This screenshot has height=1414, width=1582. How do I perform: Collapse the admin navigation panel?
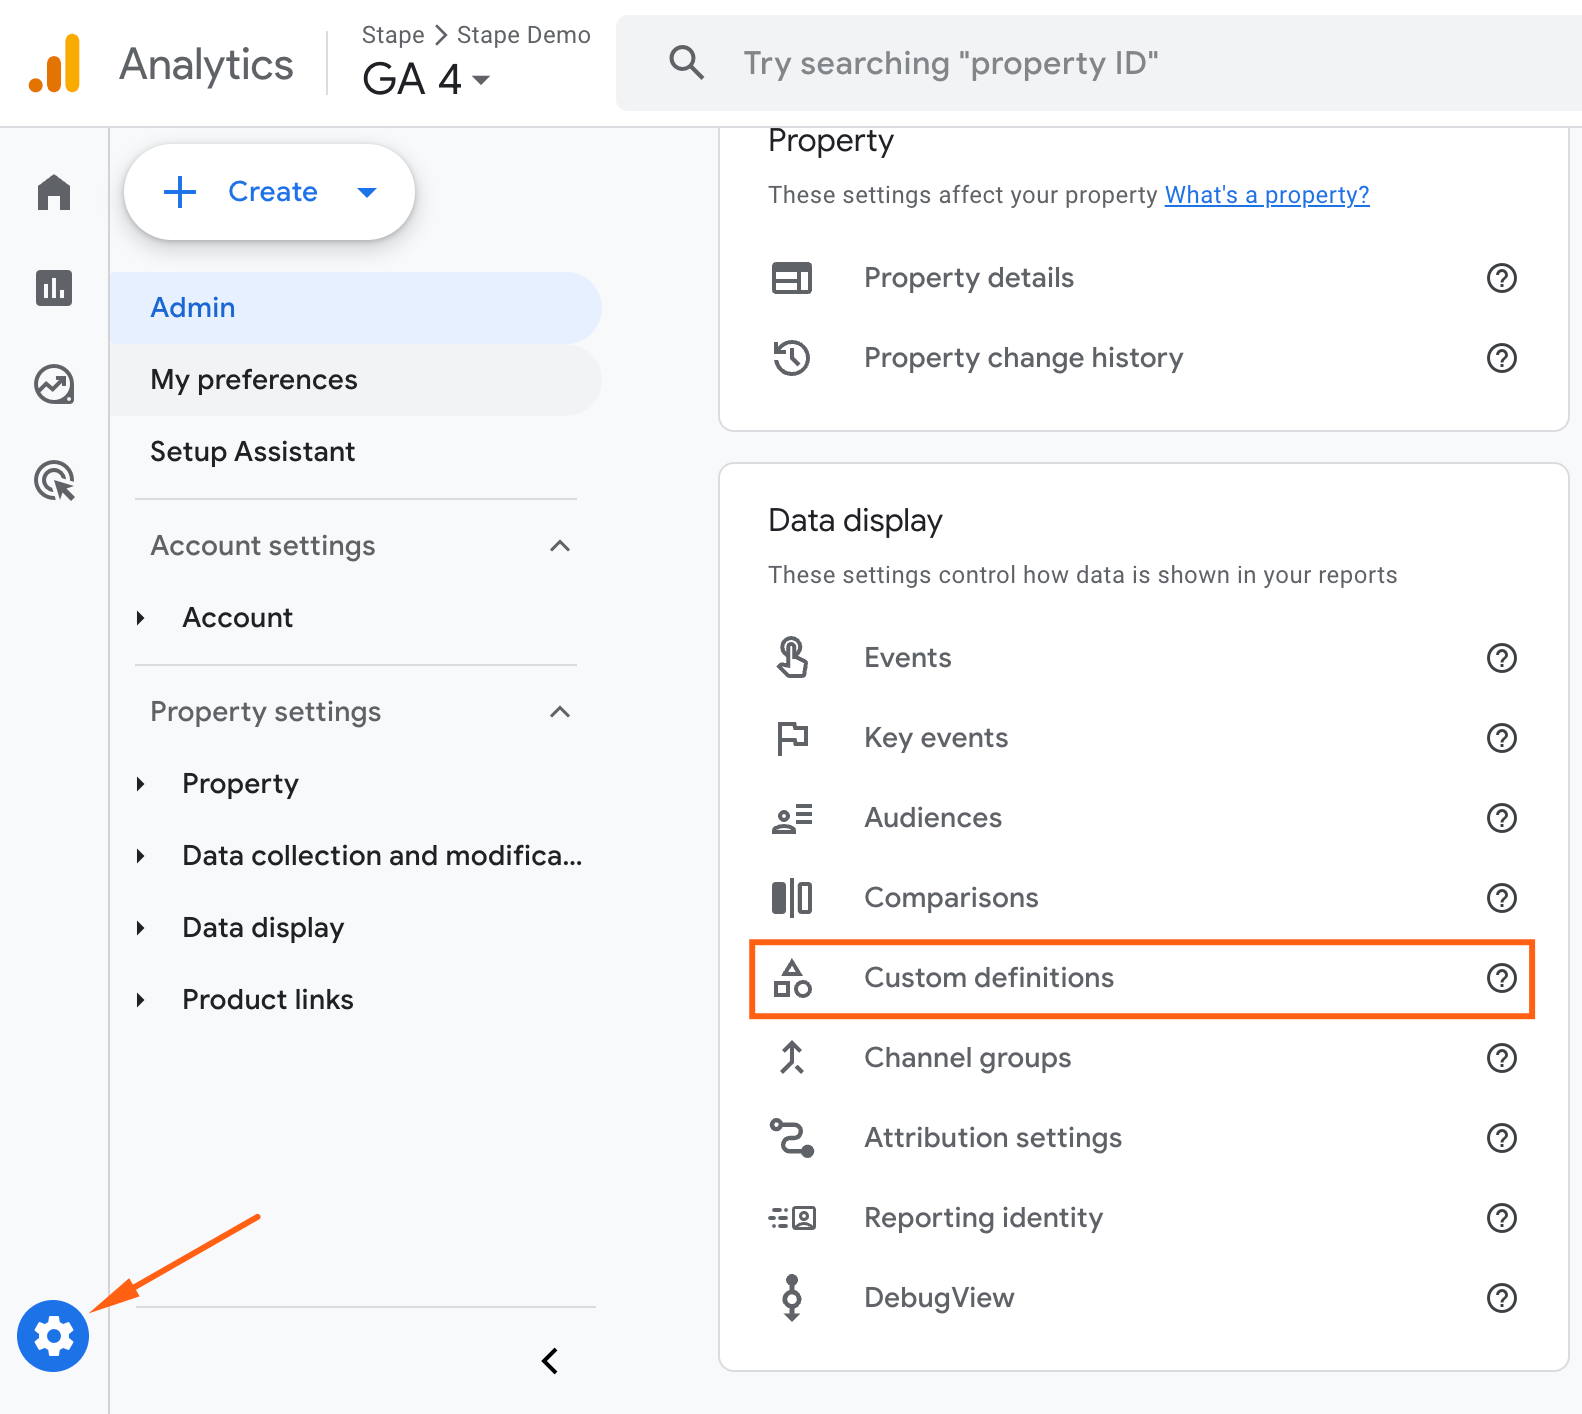tap(550, 1360)
